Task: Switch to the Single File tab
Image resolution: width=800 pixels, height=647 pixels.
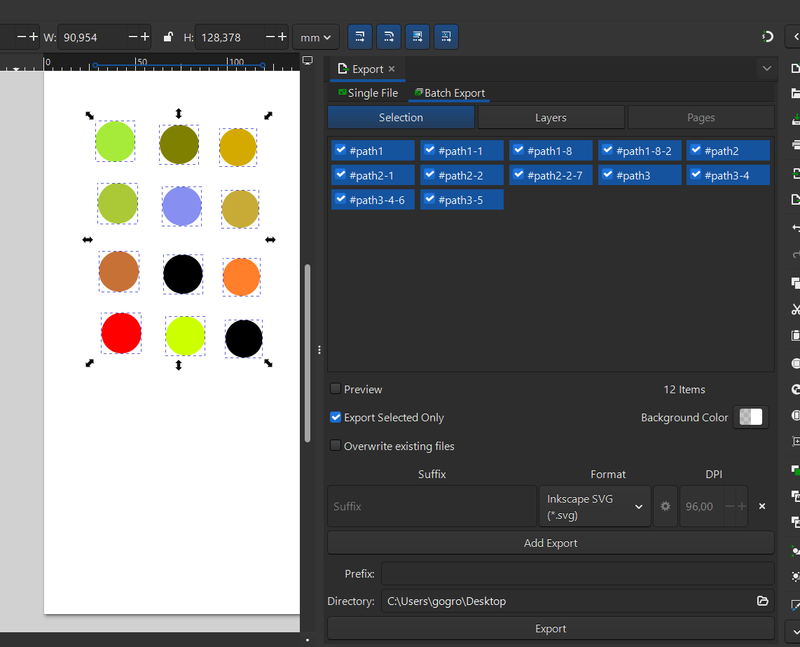Action: (369, 92)
